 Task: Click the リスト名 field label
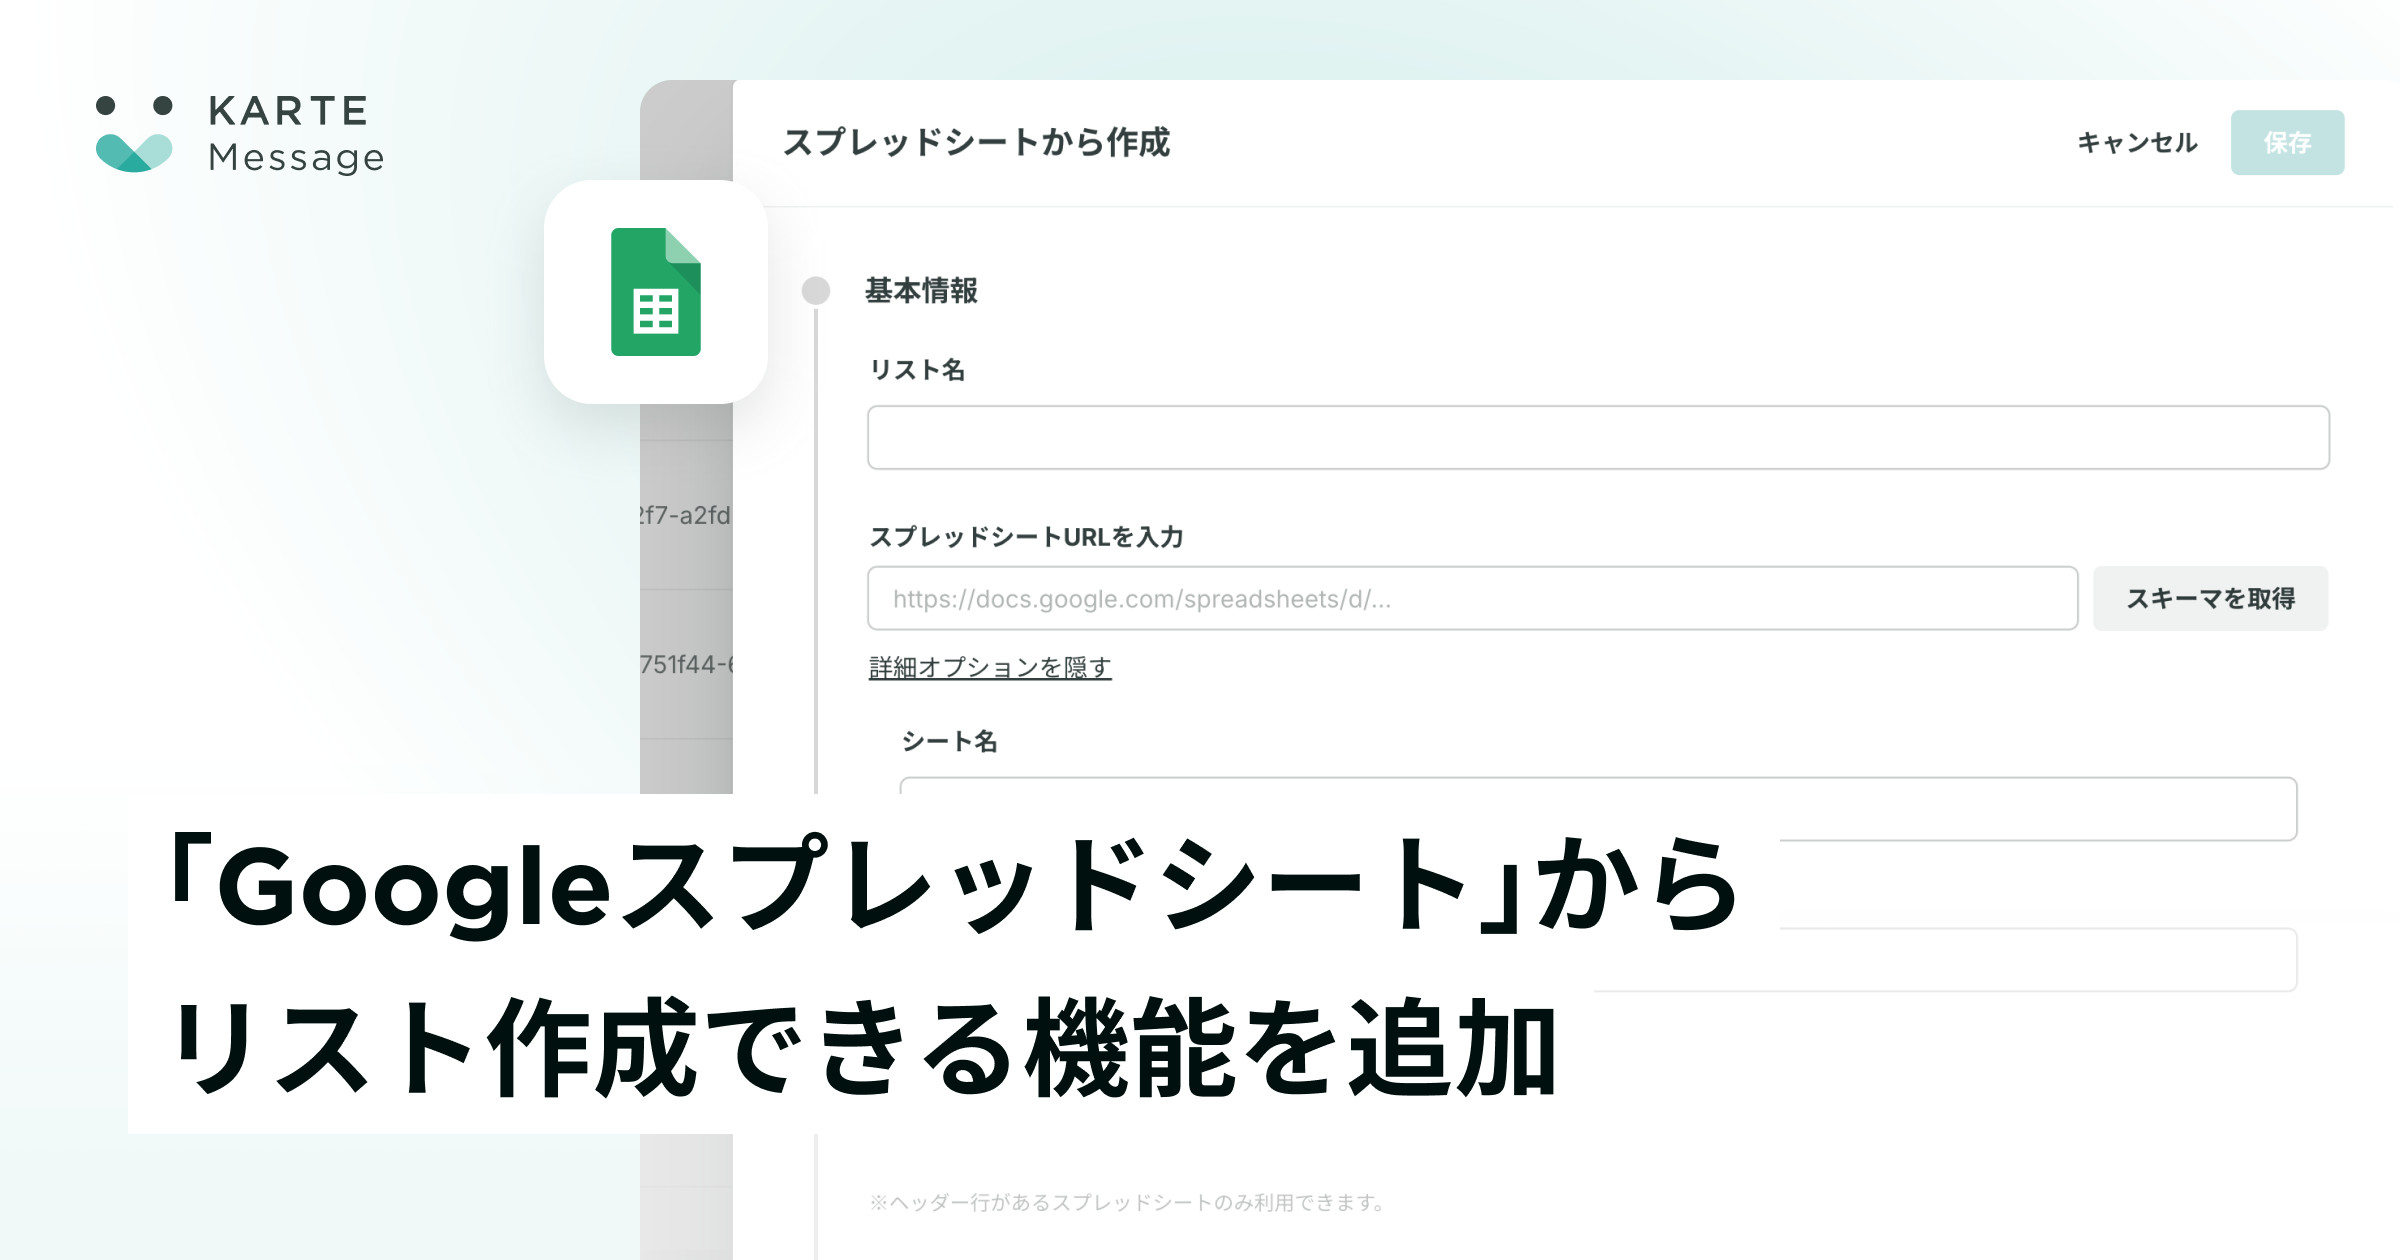coord(917,370)
